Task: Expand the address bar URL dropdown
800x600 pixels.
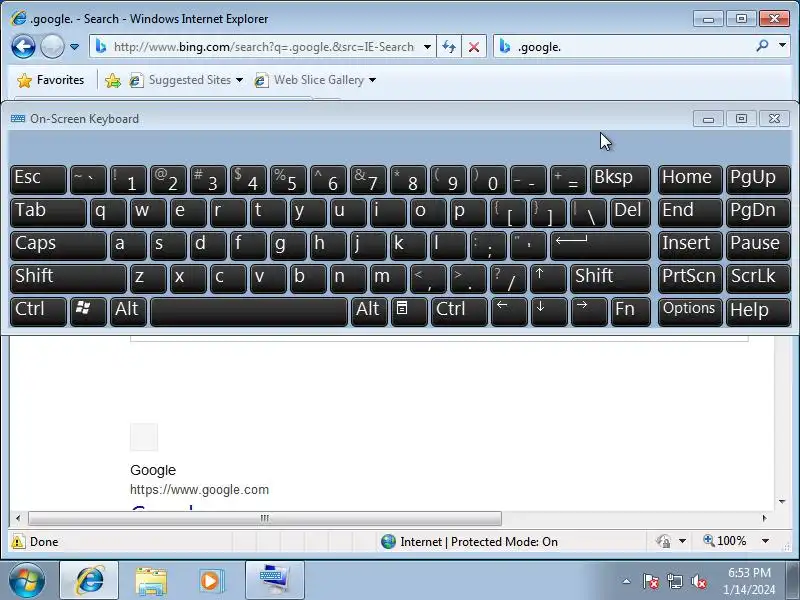Action: tap(427, 47)
